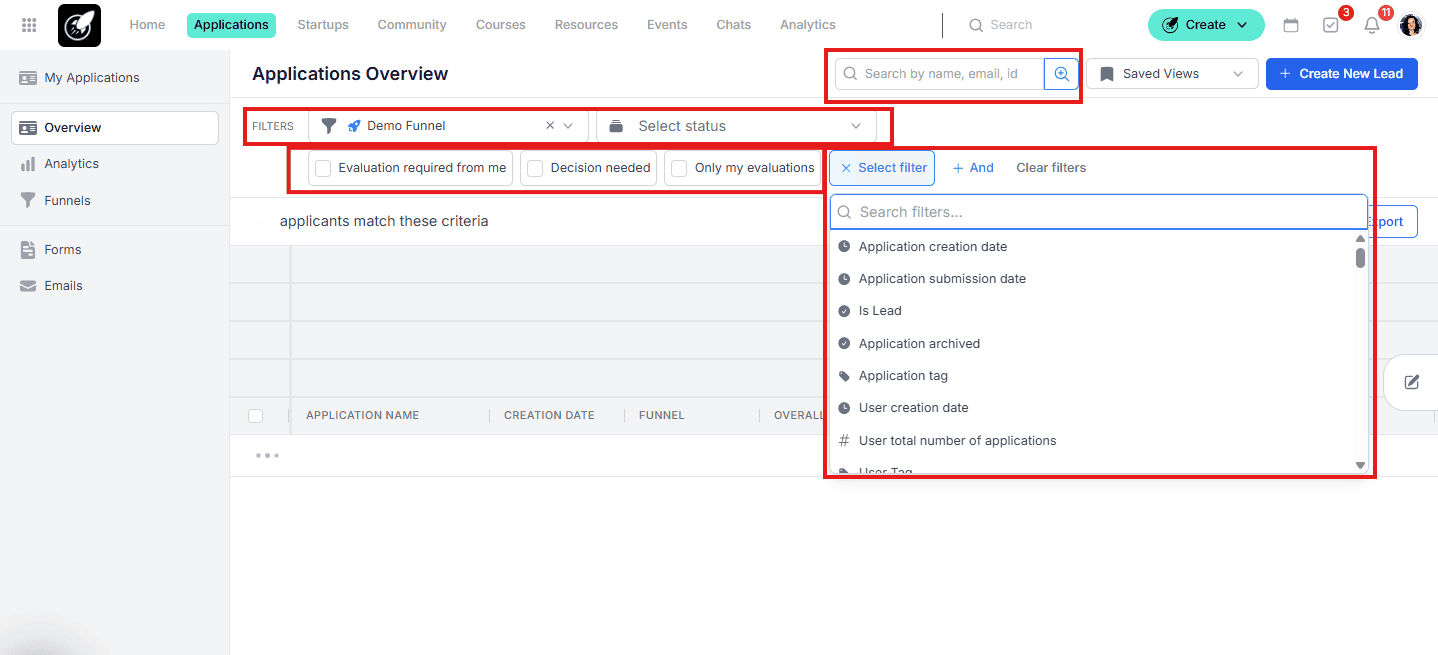Open the Select status dropdown

coord(736,126)
